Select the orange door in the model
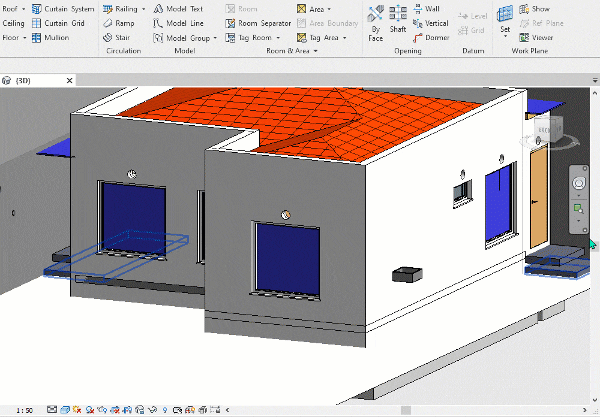Image resolution: width=600 pixels, height=417 pixels. pos(539,197)
